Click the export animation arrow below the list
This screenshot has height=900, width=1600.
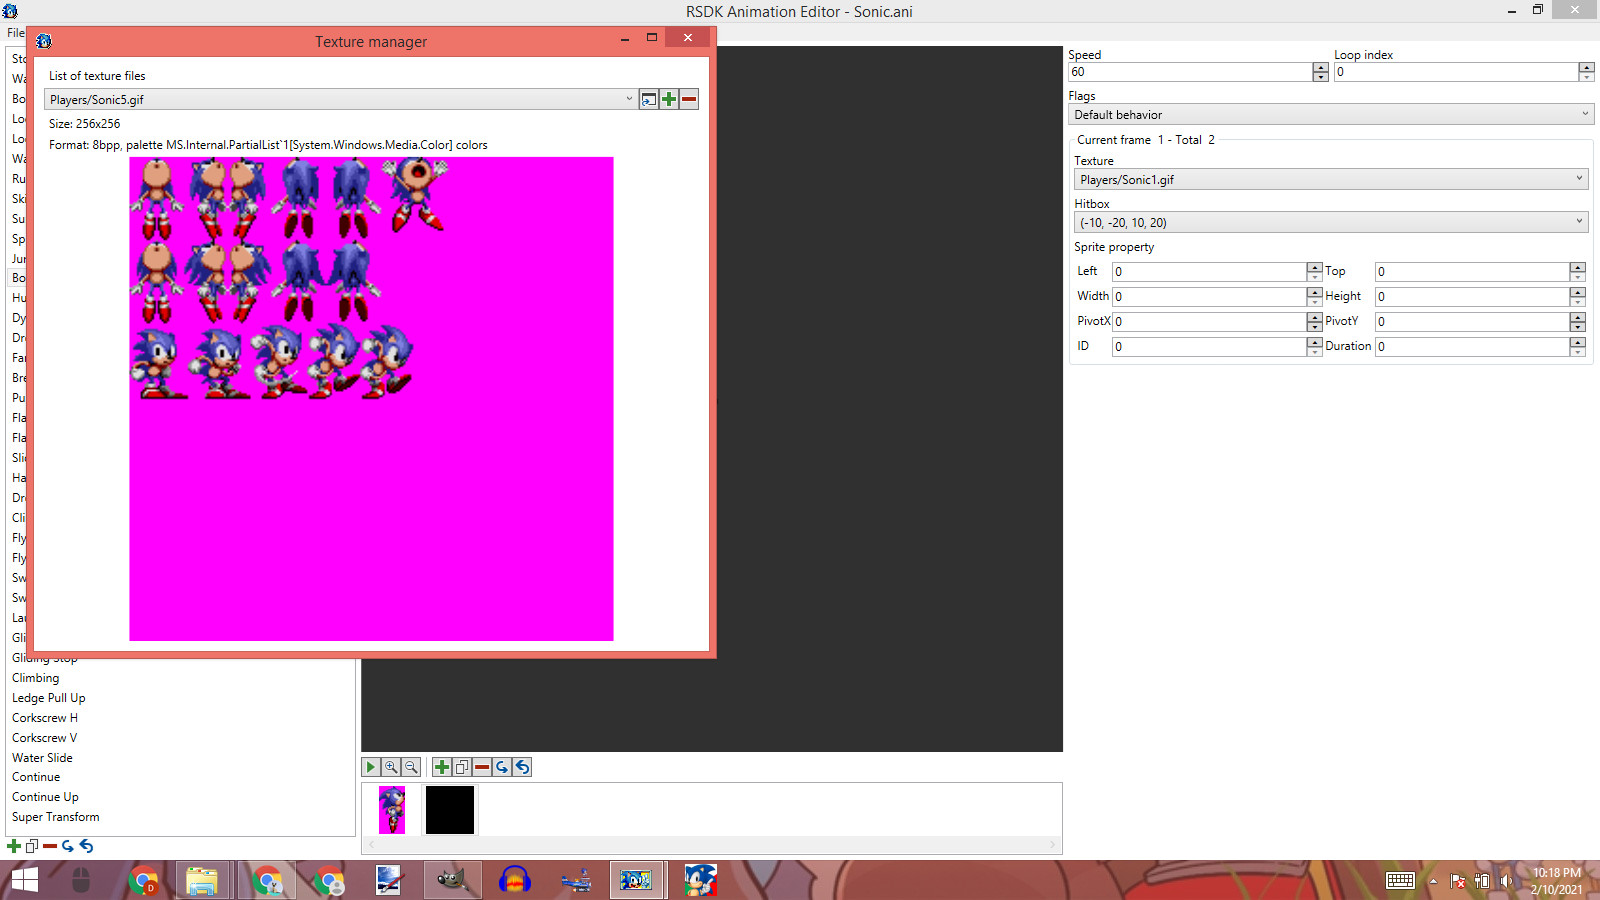point(86,846)
